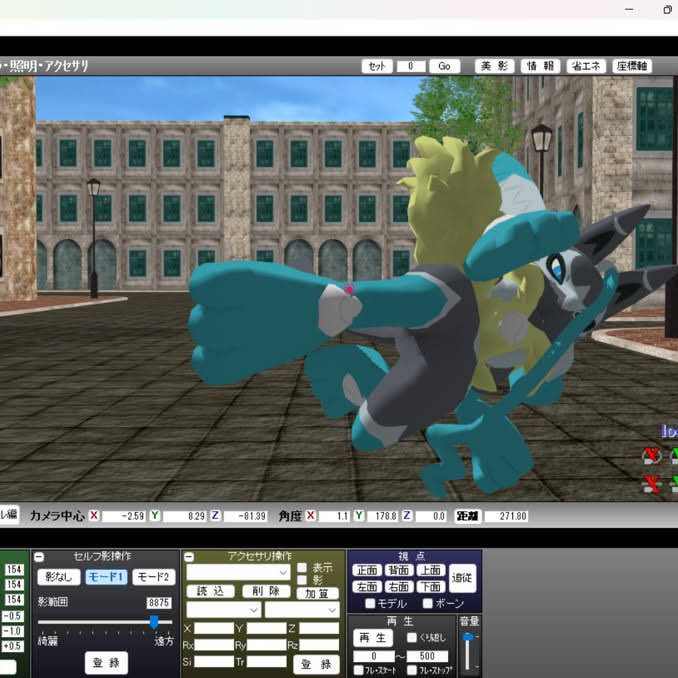
Task: Click the lower red X axis move icon
Action: [x=652, y=484]
